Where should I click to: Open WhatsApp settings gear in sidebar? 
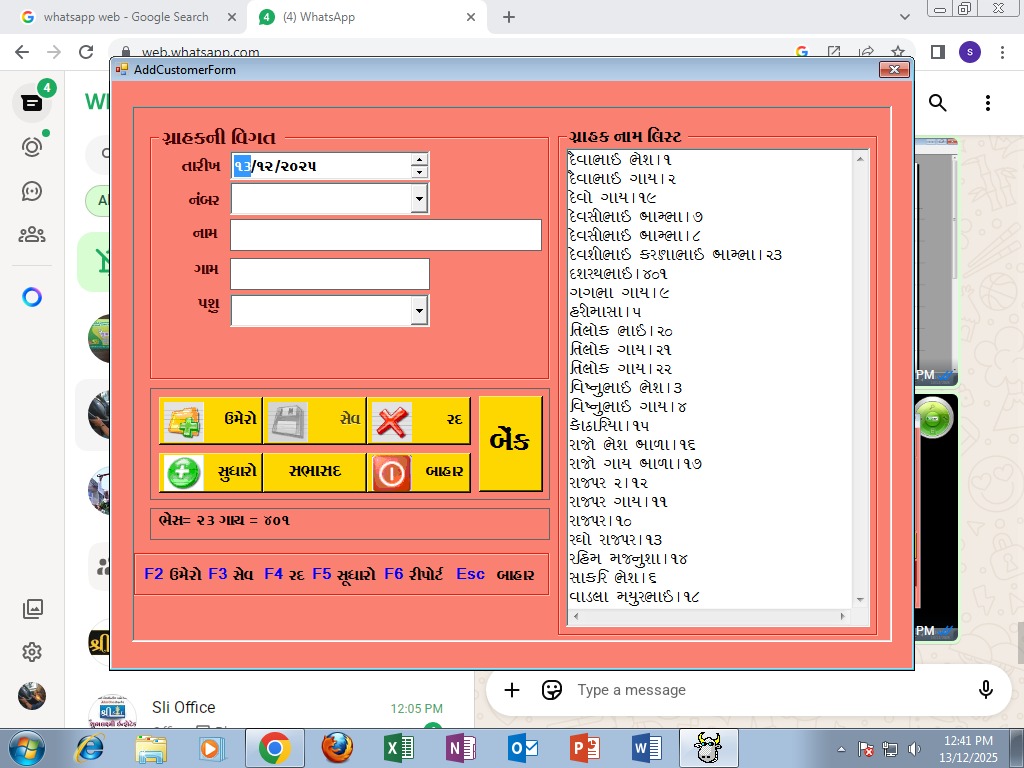(x=31, y=652)
